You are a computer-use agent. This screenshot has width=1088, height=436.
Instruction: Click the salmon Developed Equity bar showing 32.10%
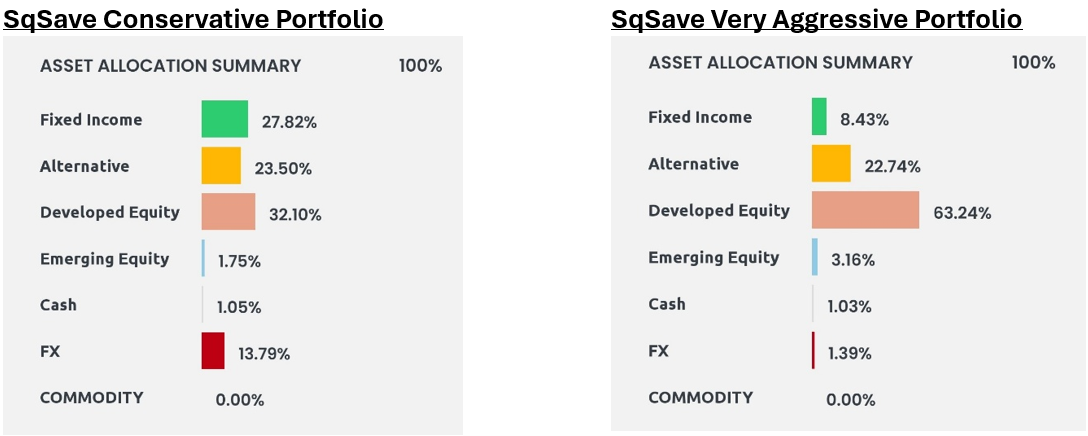tap(228, 212)
